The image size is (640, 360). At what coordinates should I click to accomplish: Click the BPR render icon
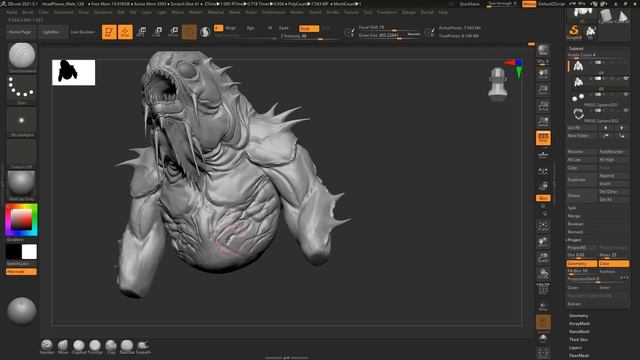[543, 51]
